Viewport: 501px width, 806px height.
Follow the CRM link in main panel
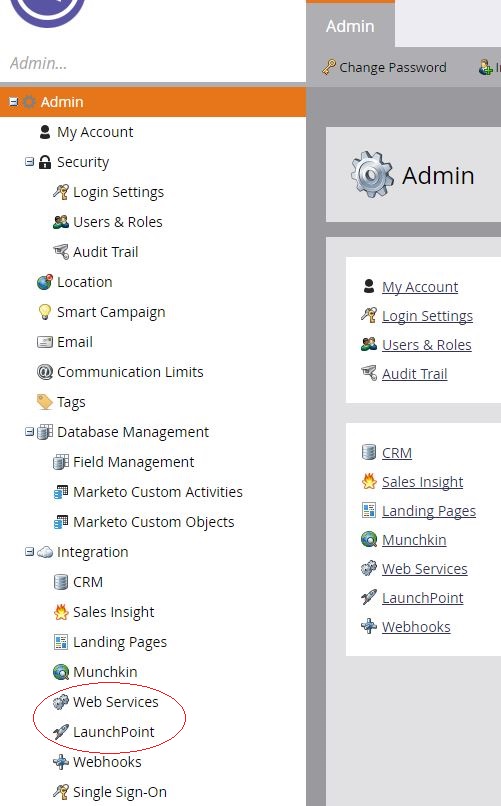(x=397, y=453)
